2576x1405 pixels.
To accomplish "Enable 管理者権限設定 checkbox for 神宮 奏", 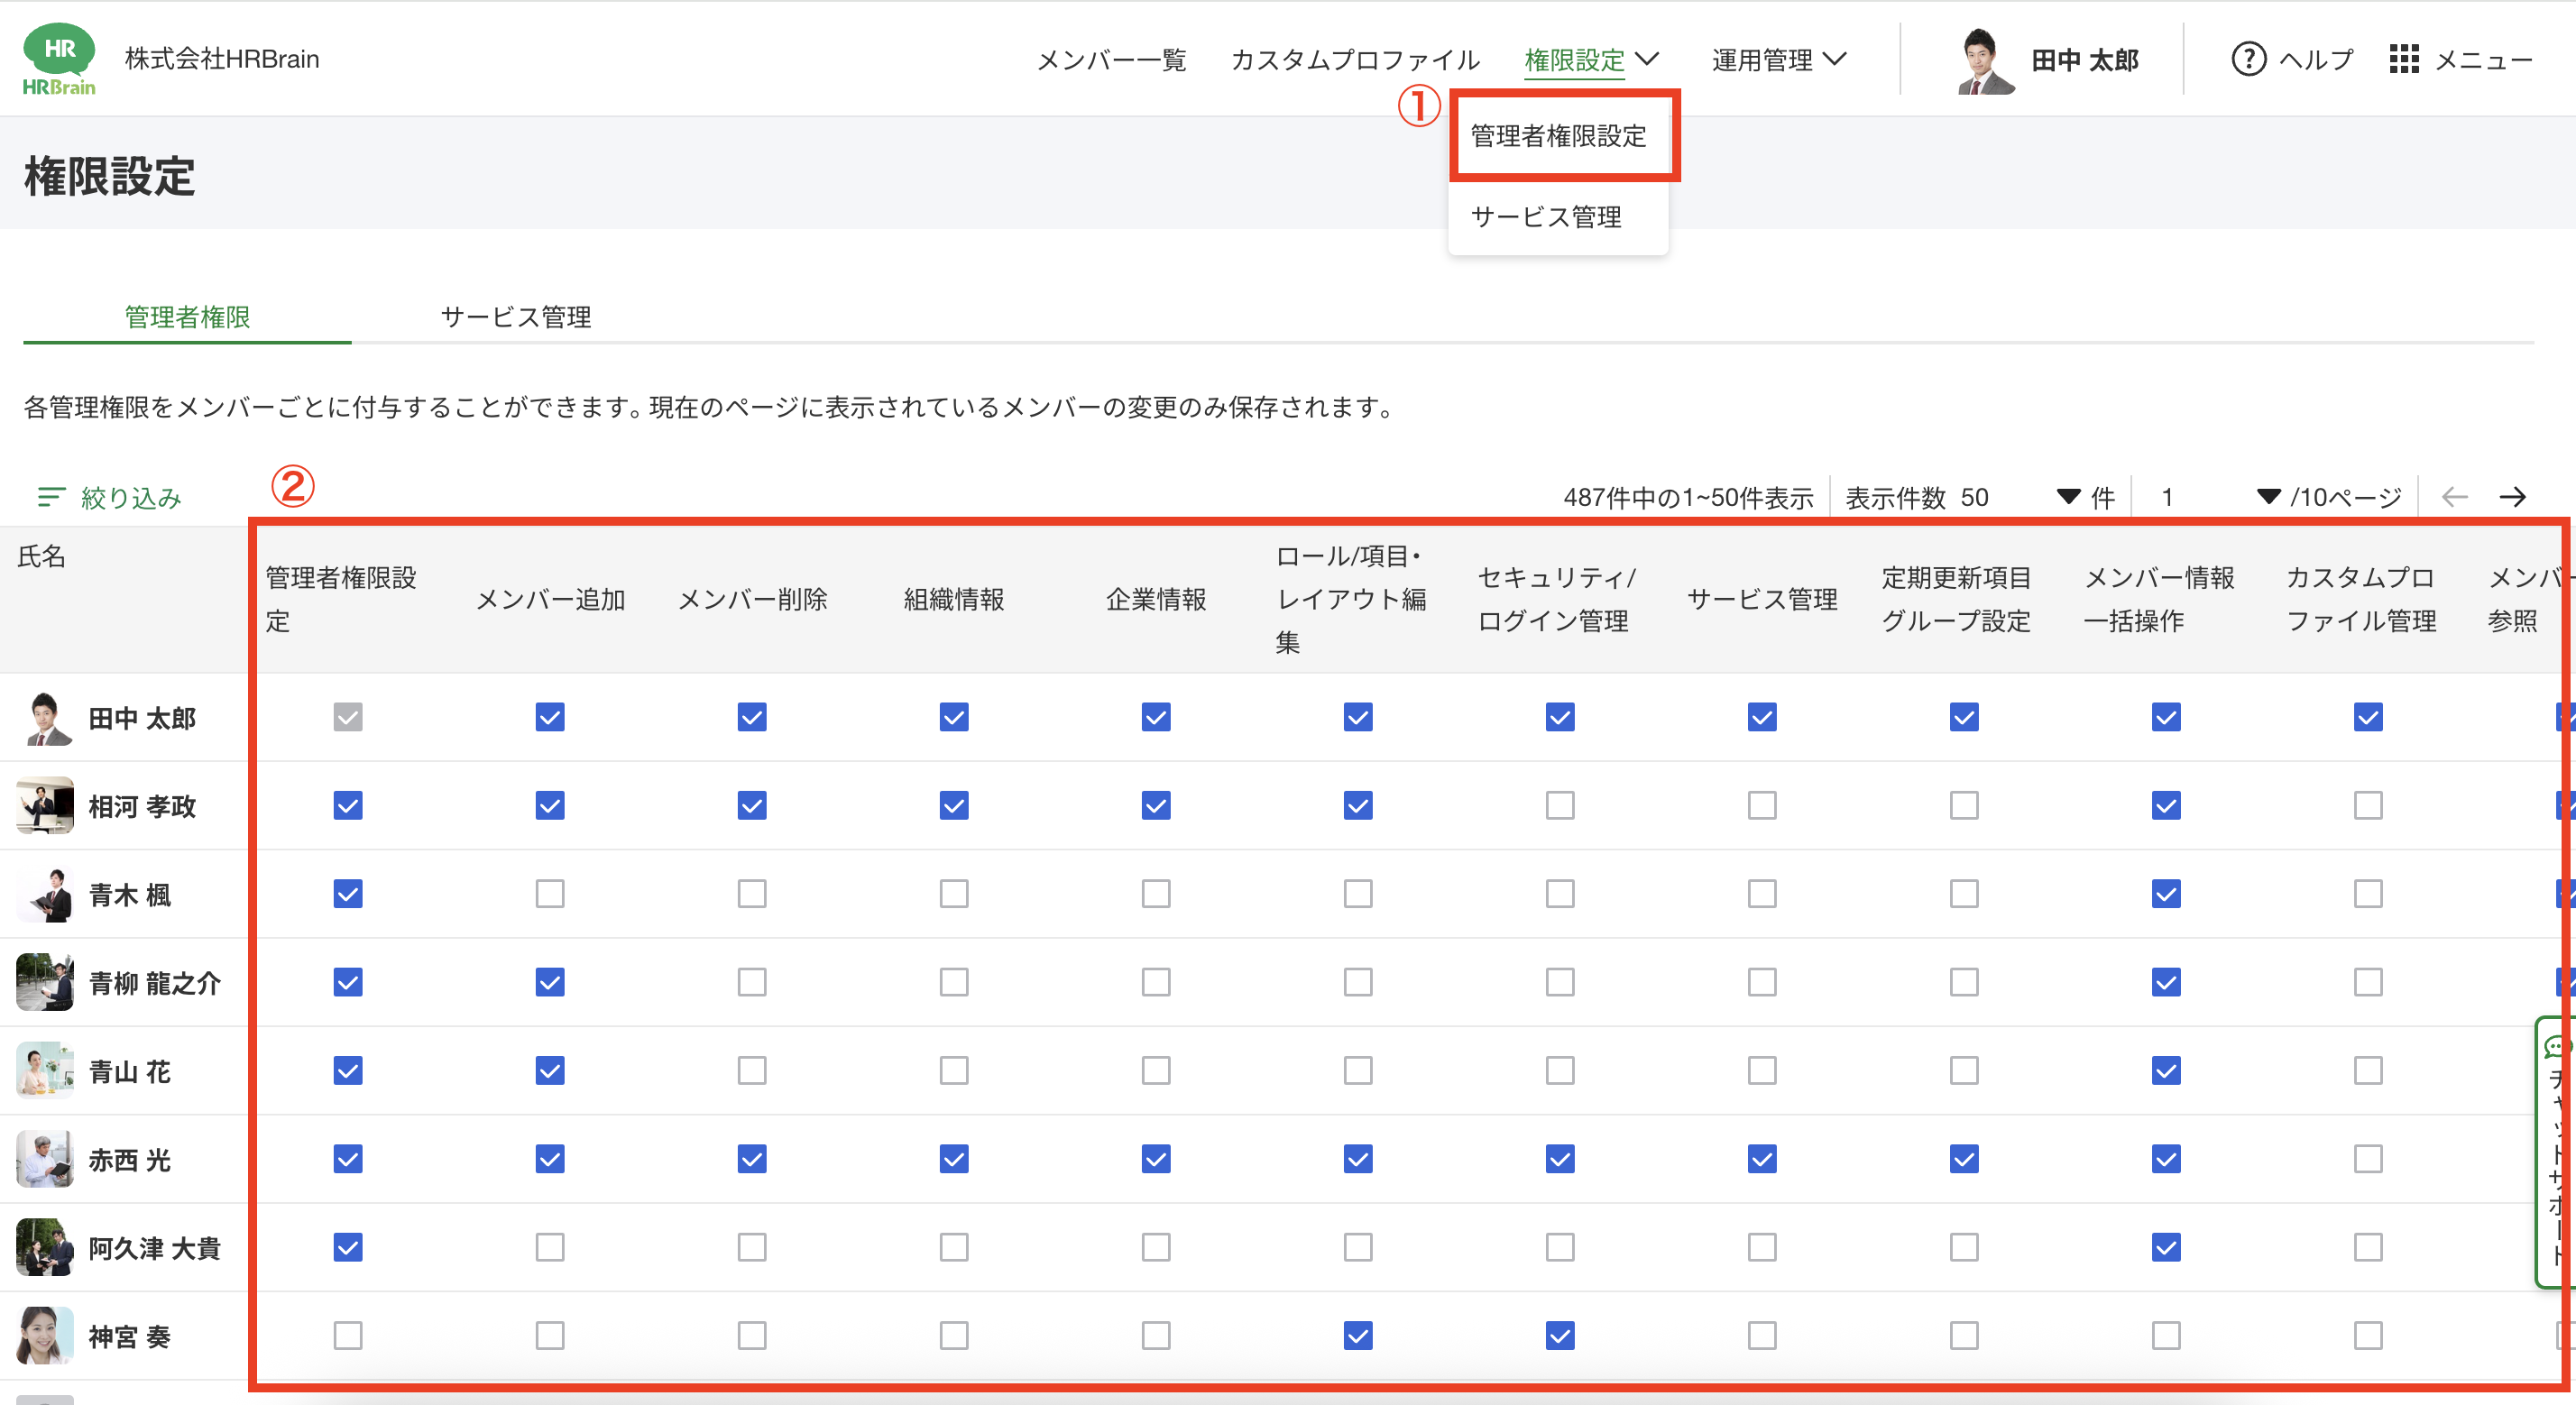I will [348, 1335].
